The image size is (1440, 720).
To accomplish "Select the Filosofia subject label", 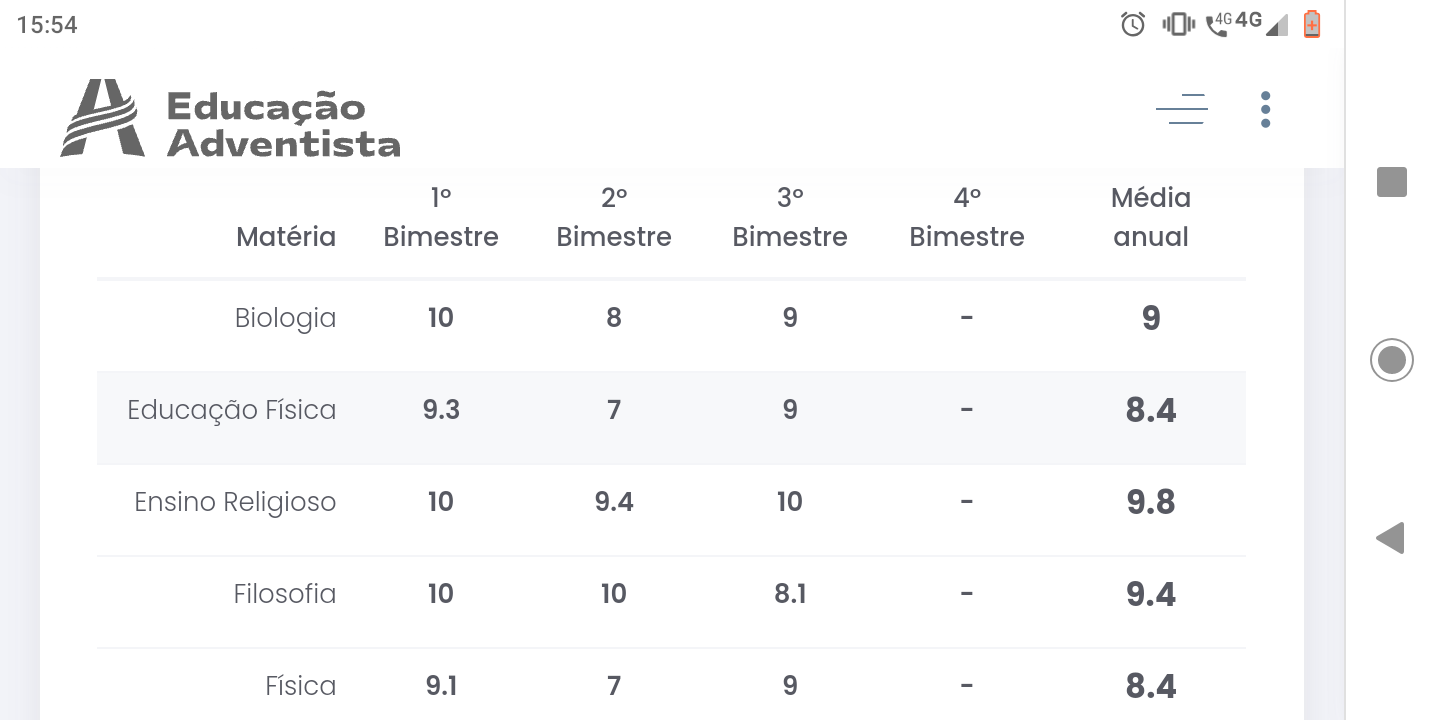I will (x=285, y=594).
